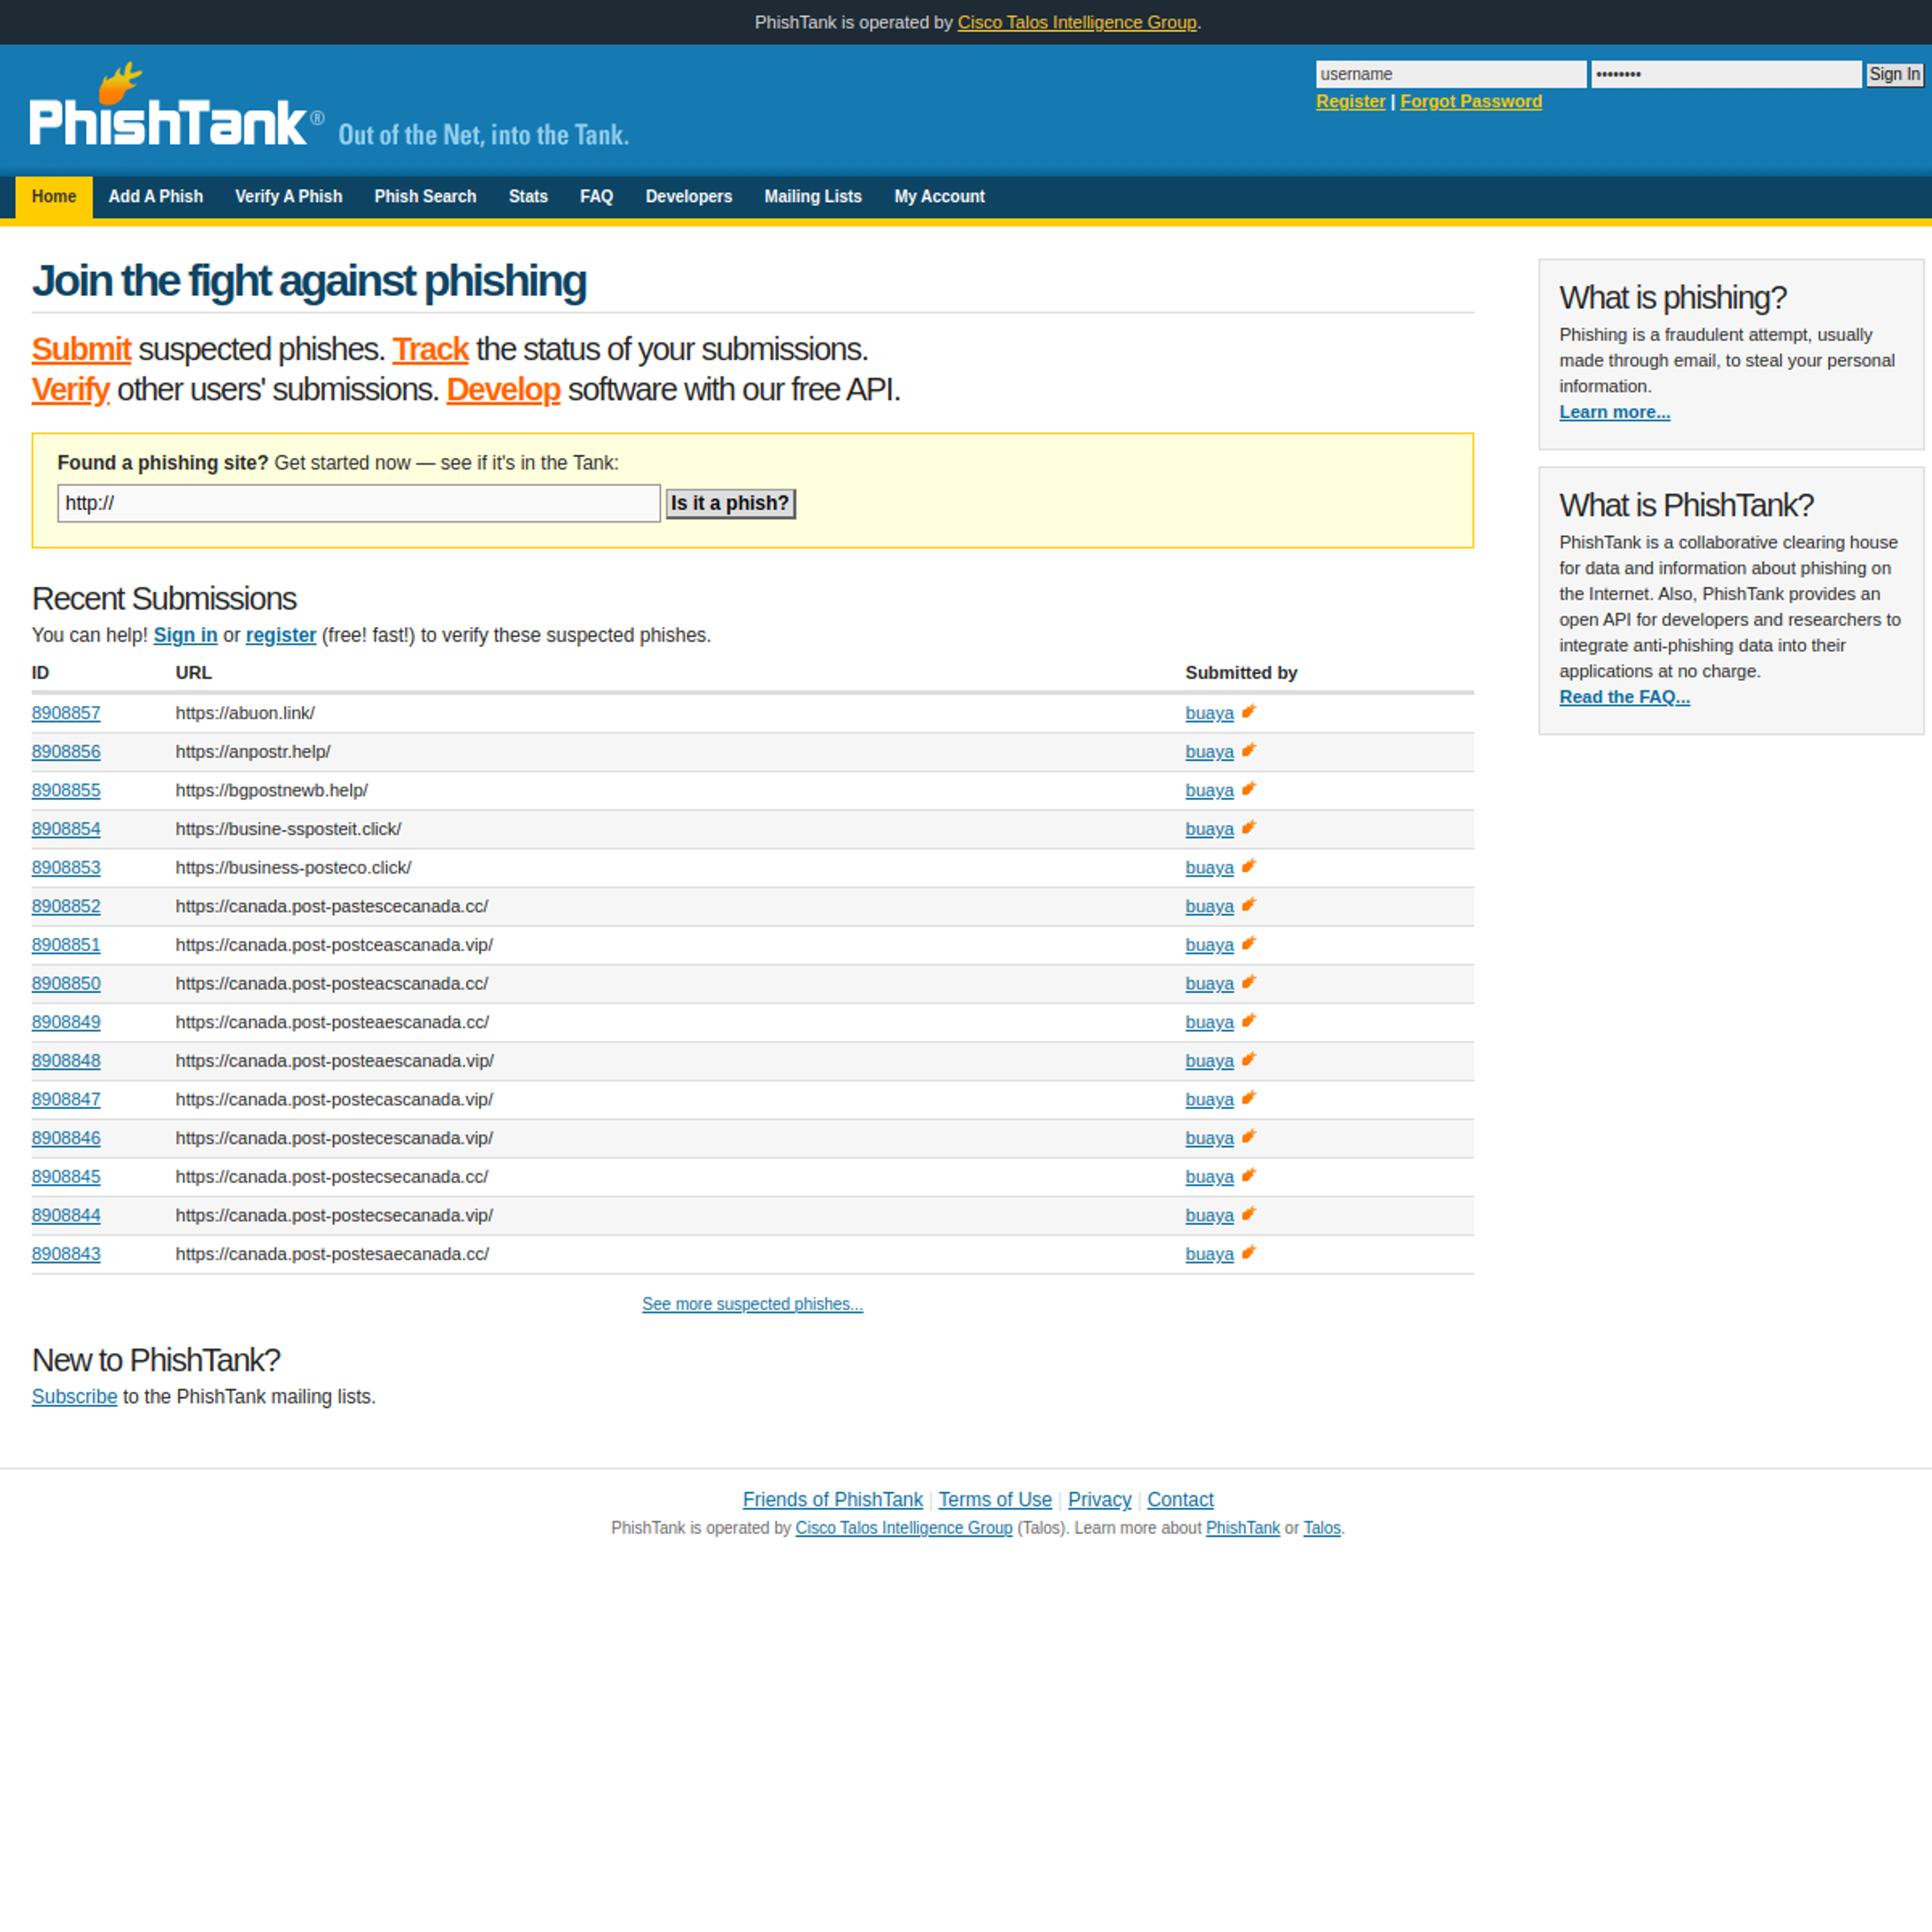This screenshot has width=1932, height=1932.
Task: Click "See more suspected phishes..."
Action: pyautogui.click(x=752, y=1304)
